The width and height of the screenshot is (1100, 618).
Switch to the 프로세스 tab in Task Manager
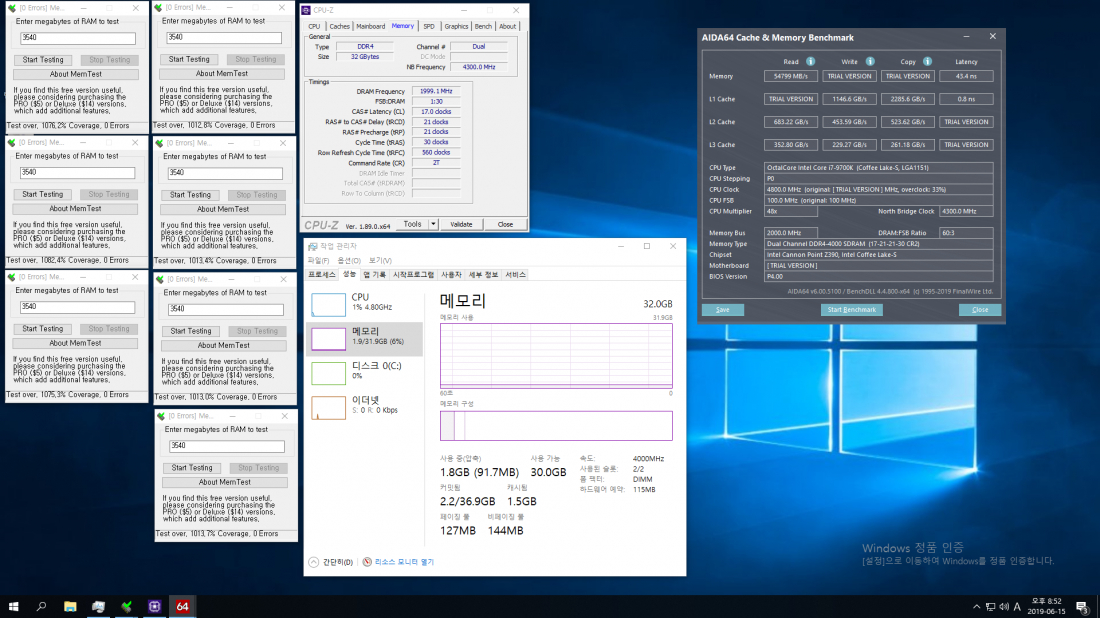323,275
